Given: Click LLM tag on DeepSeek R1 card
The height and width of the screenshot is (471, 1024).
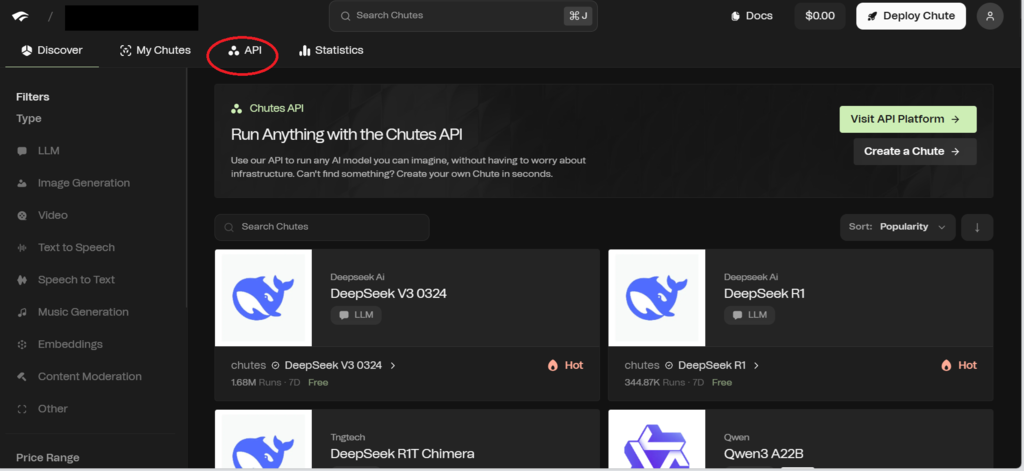Looking at the screenshot, I should [x=750, y=315].
